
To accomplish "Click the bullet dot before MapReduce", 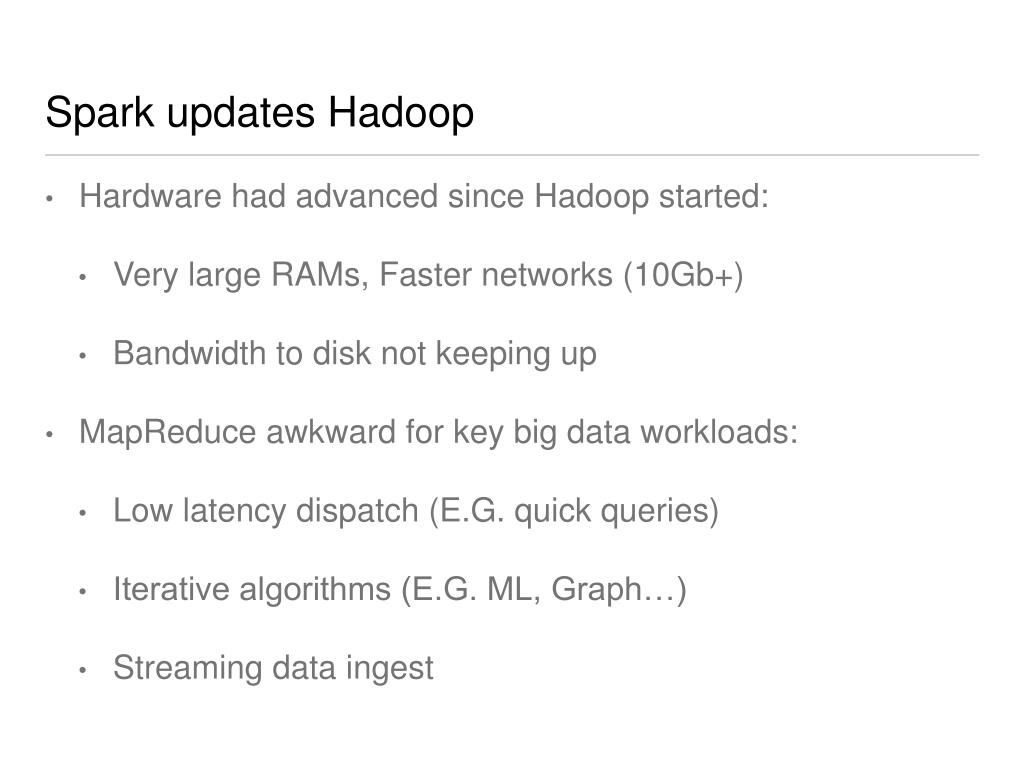I will tap(49, 434).
